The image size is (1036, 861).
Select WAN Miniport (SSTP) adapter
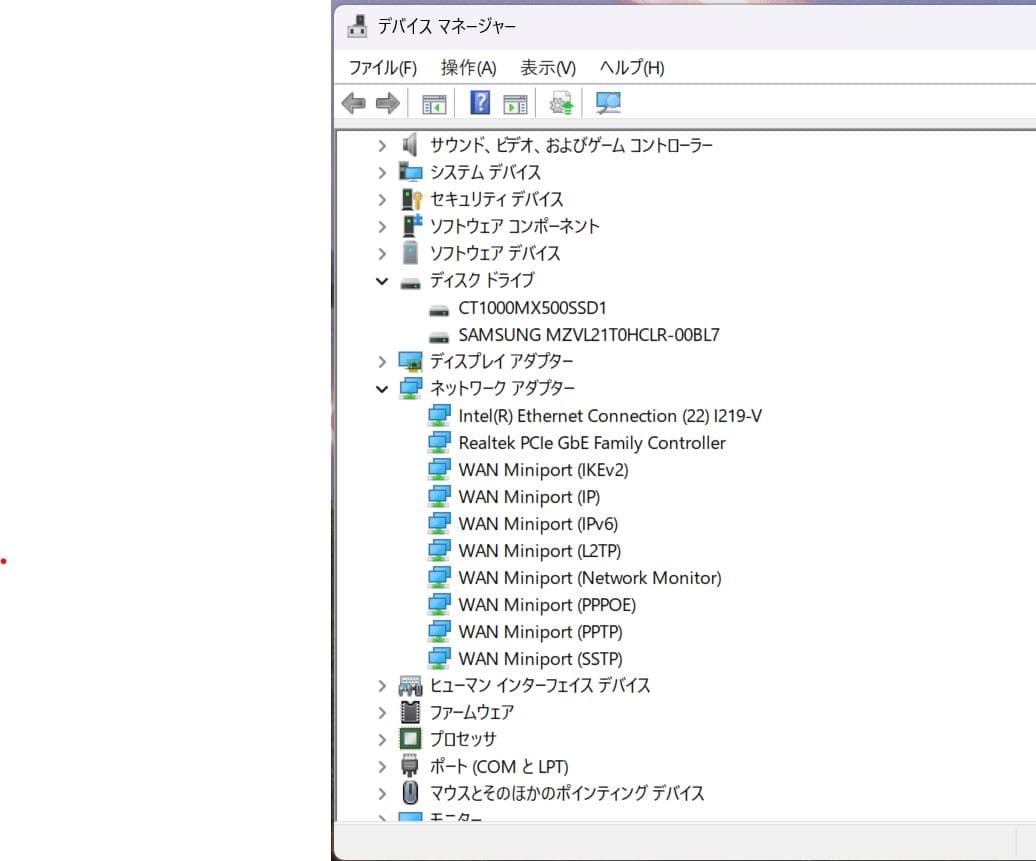click(540, 658)
